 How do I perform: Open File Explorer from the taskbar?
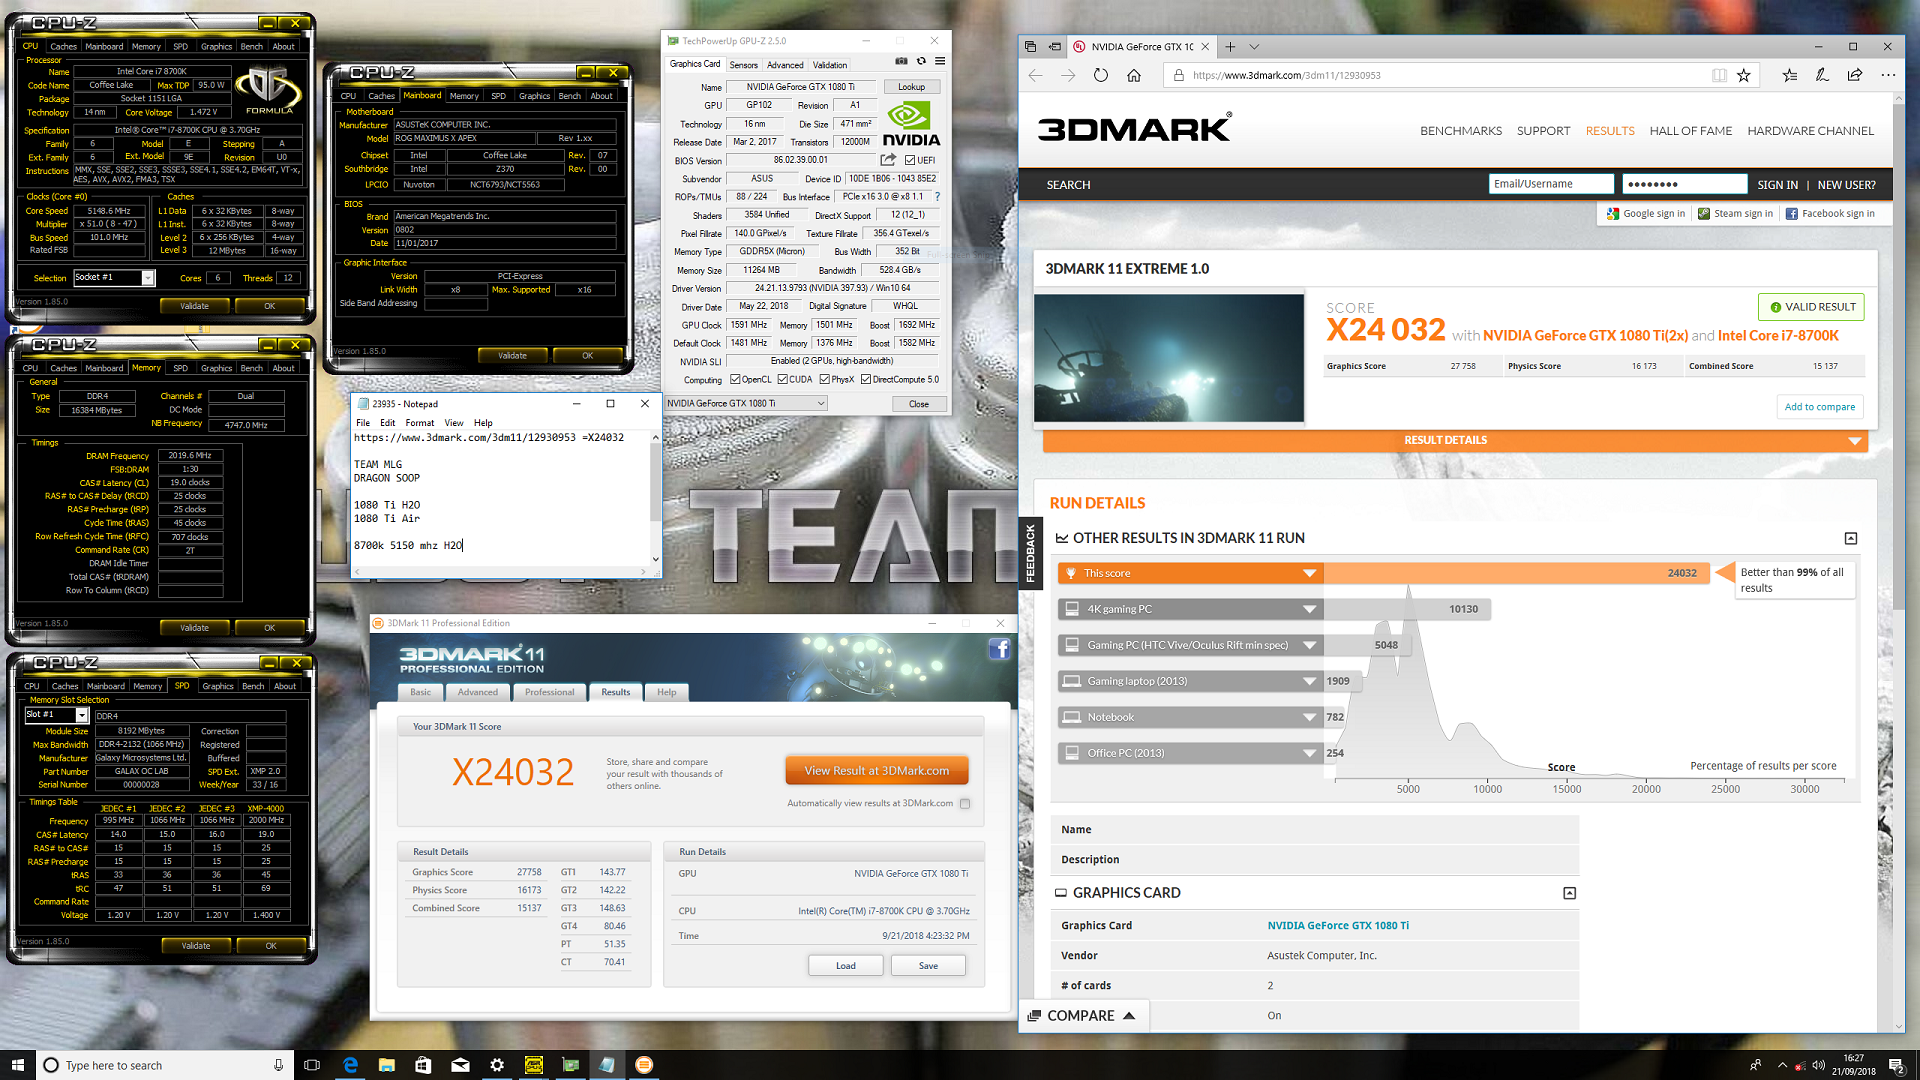coord(387,1065)
